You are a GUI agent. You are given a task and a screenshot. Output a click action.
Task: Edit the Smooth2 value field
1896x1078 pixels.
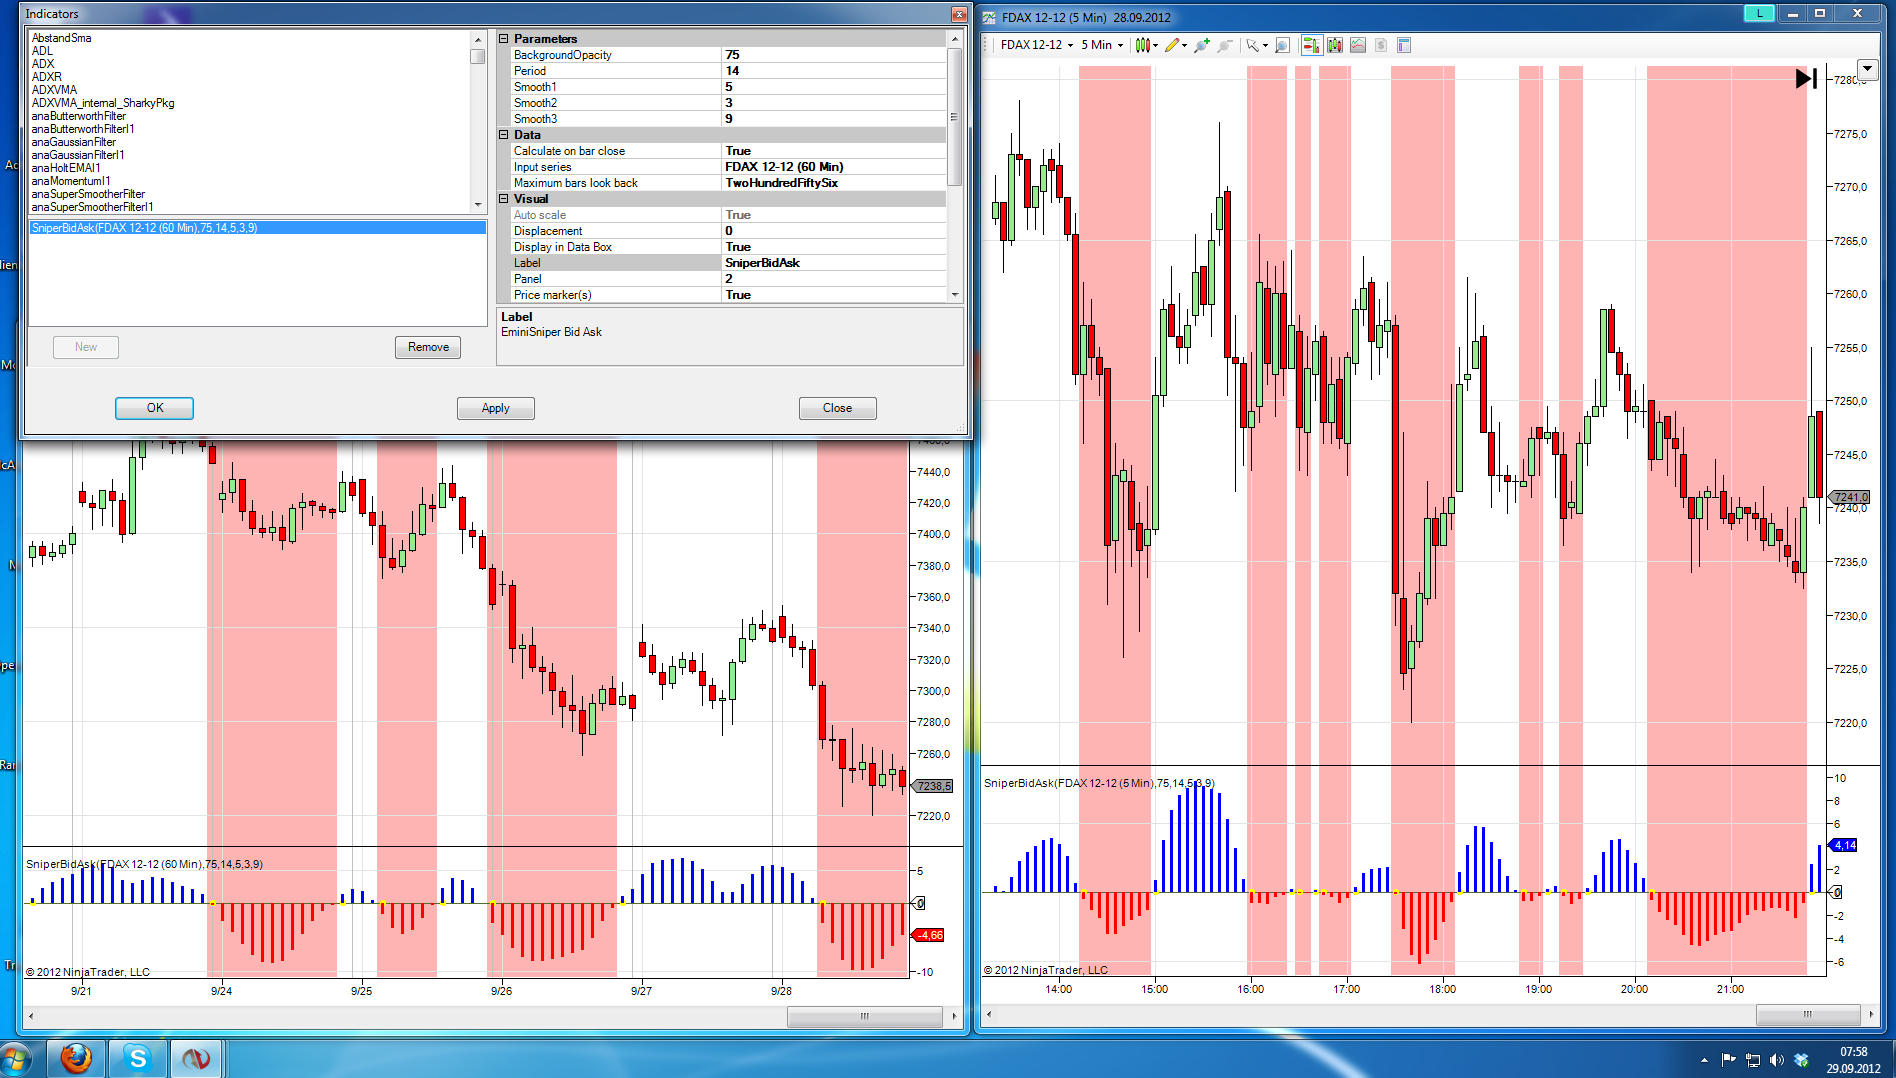[x=833, y=103]
